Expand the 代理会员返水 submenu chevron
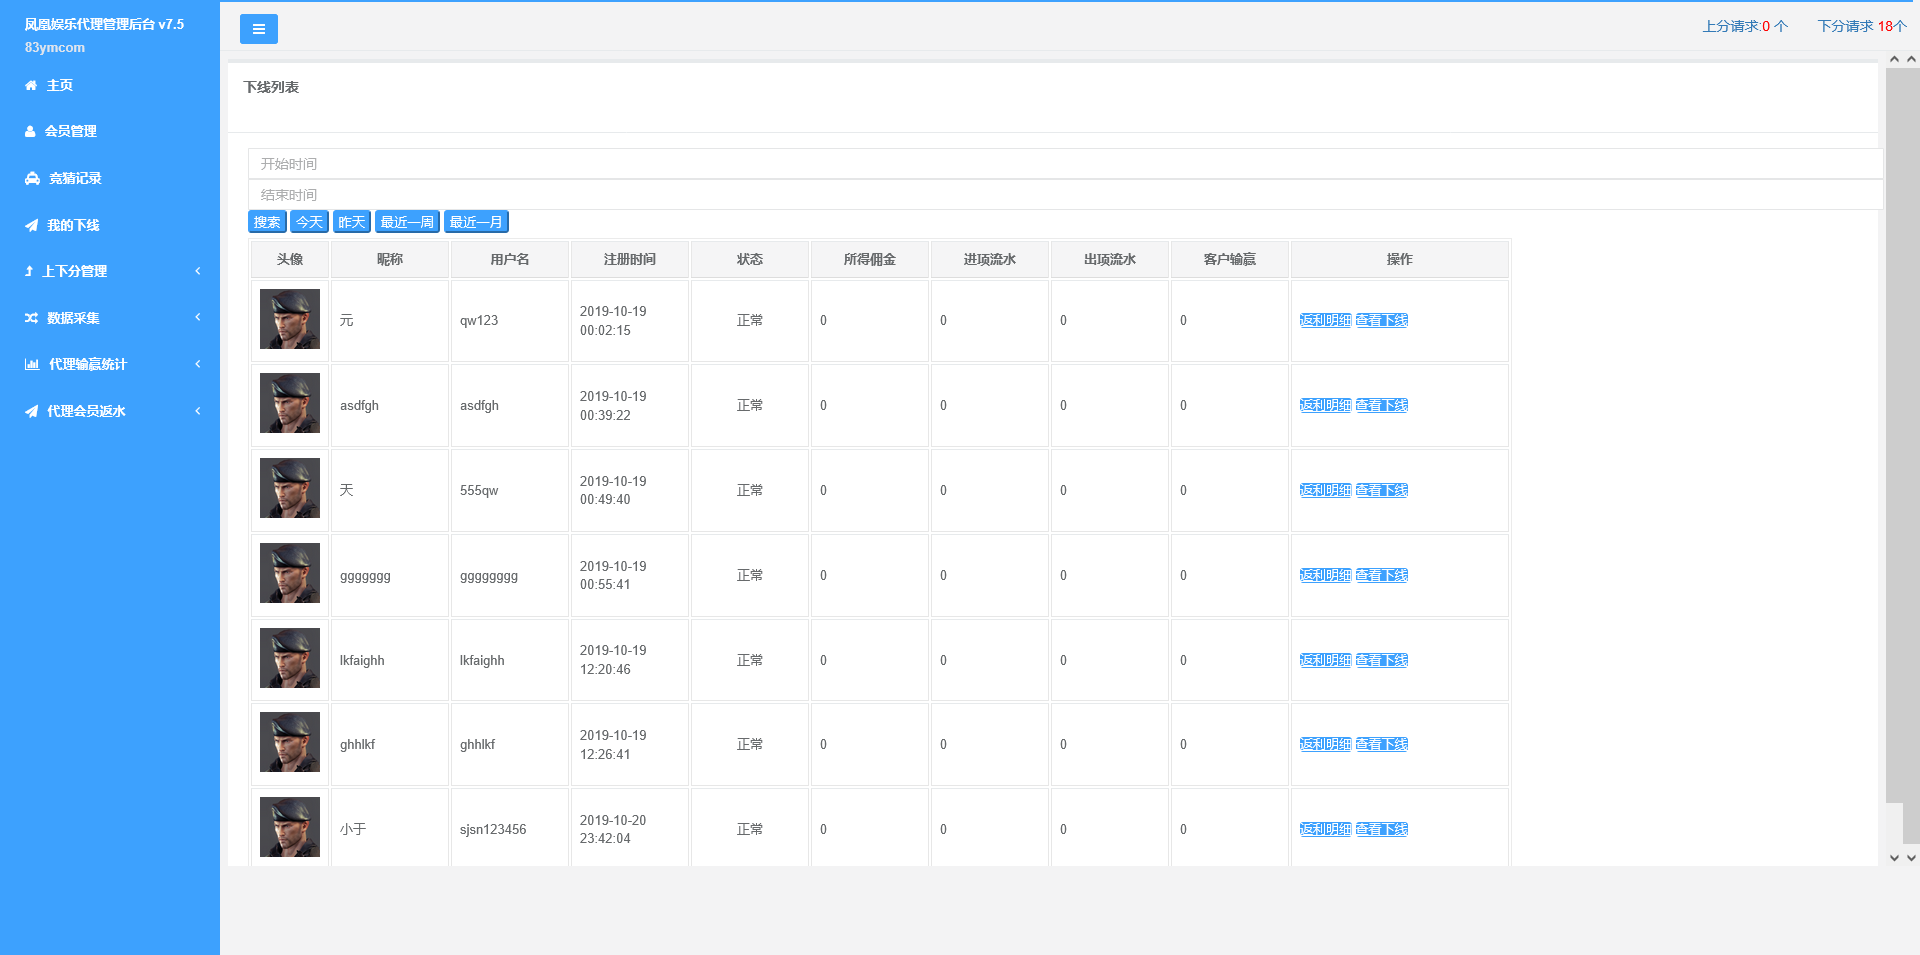The height and width of the screenshot is (955, 1920). click(198, 411)
